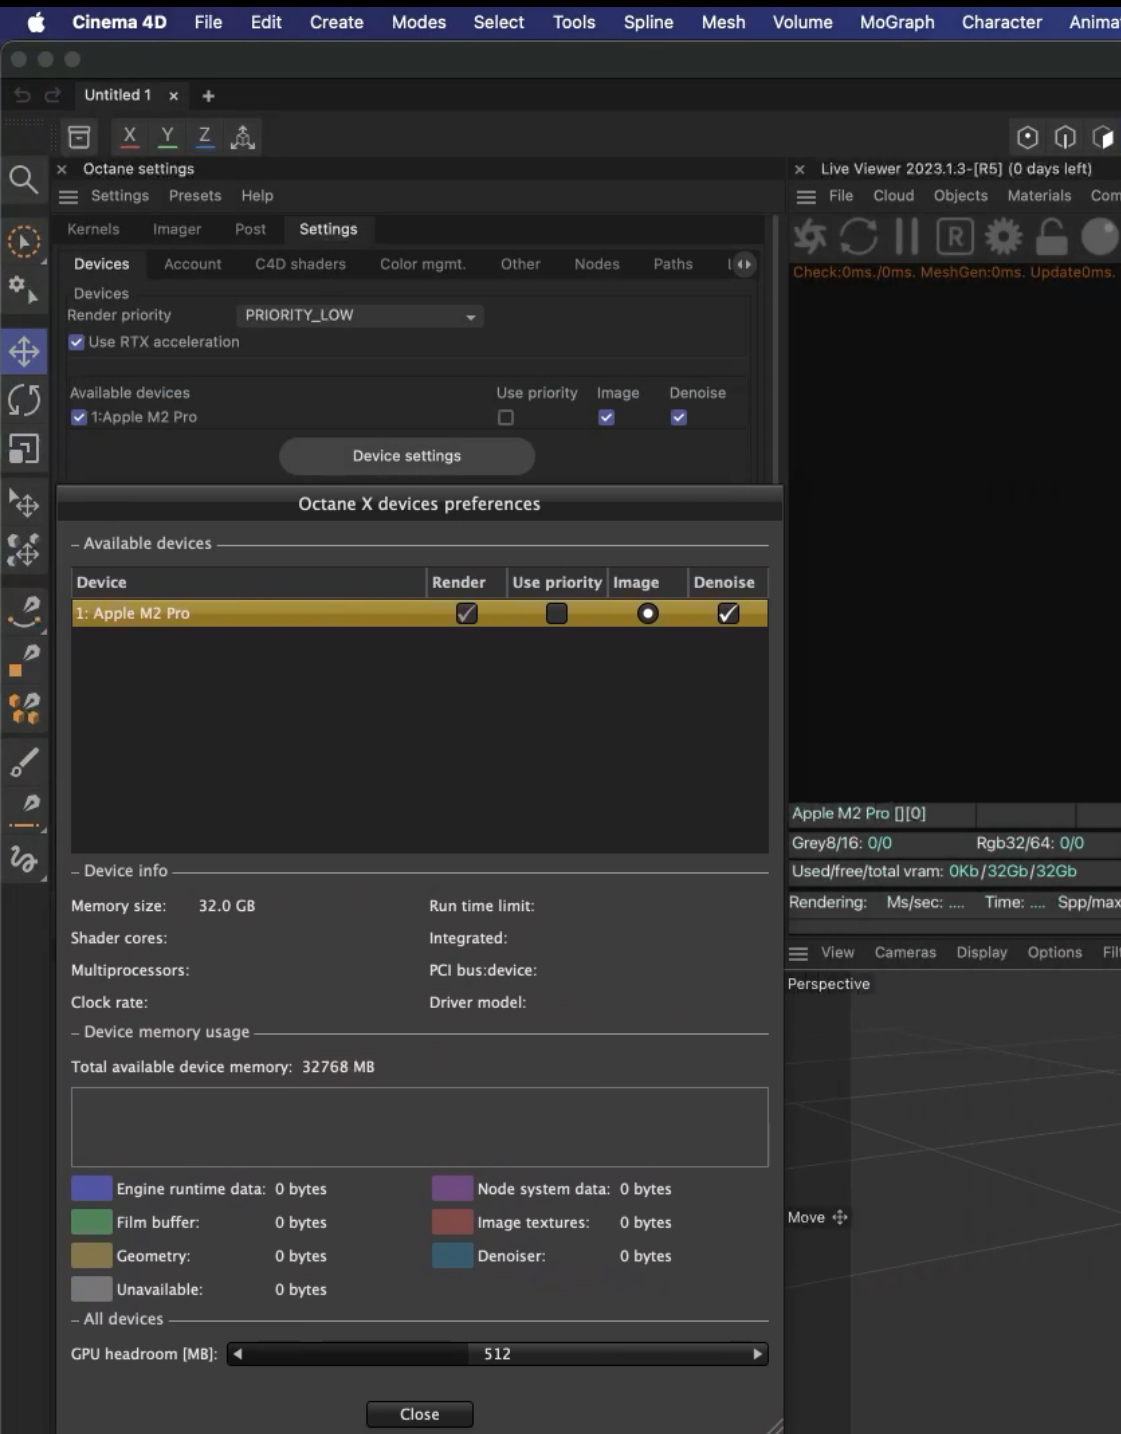Screen dimensions: 1121x1434
Task: Click the clay mode sphere icon in Live Viewer
Action: [1100, 237]
